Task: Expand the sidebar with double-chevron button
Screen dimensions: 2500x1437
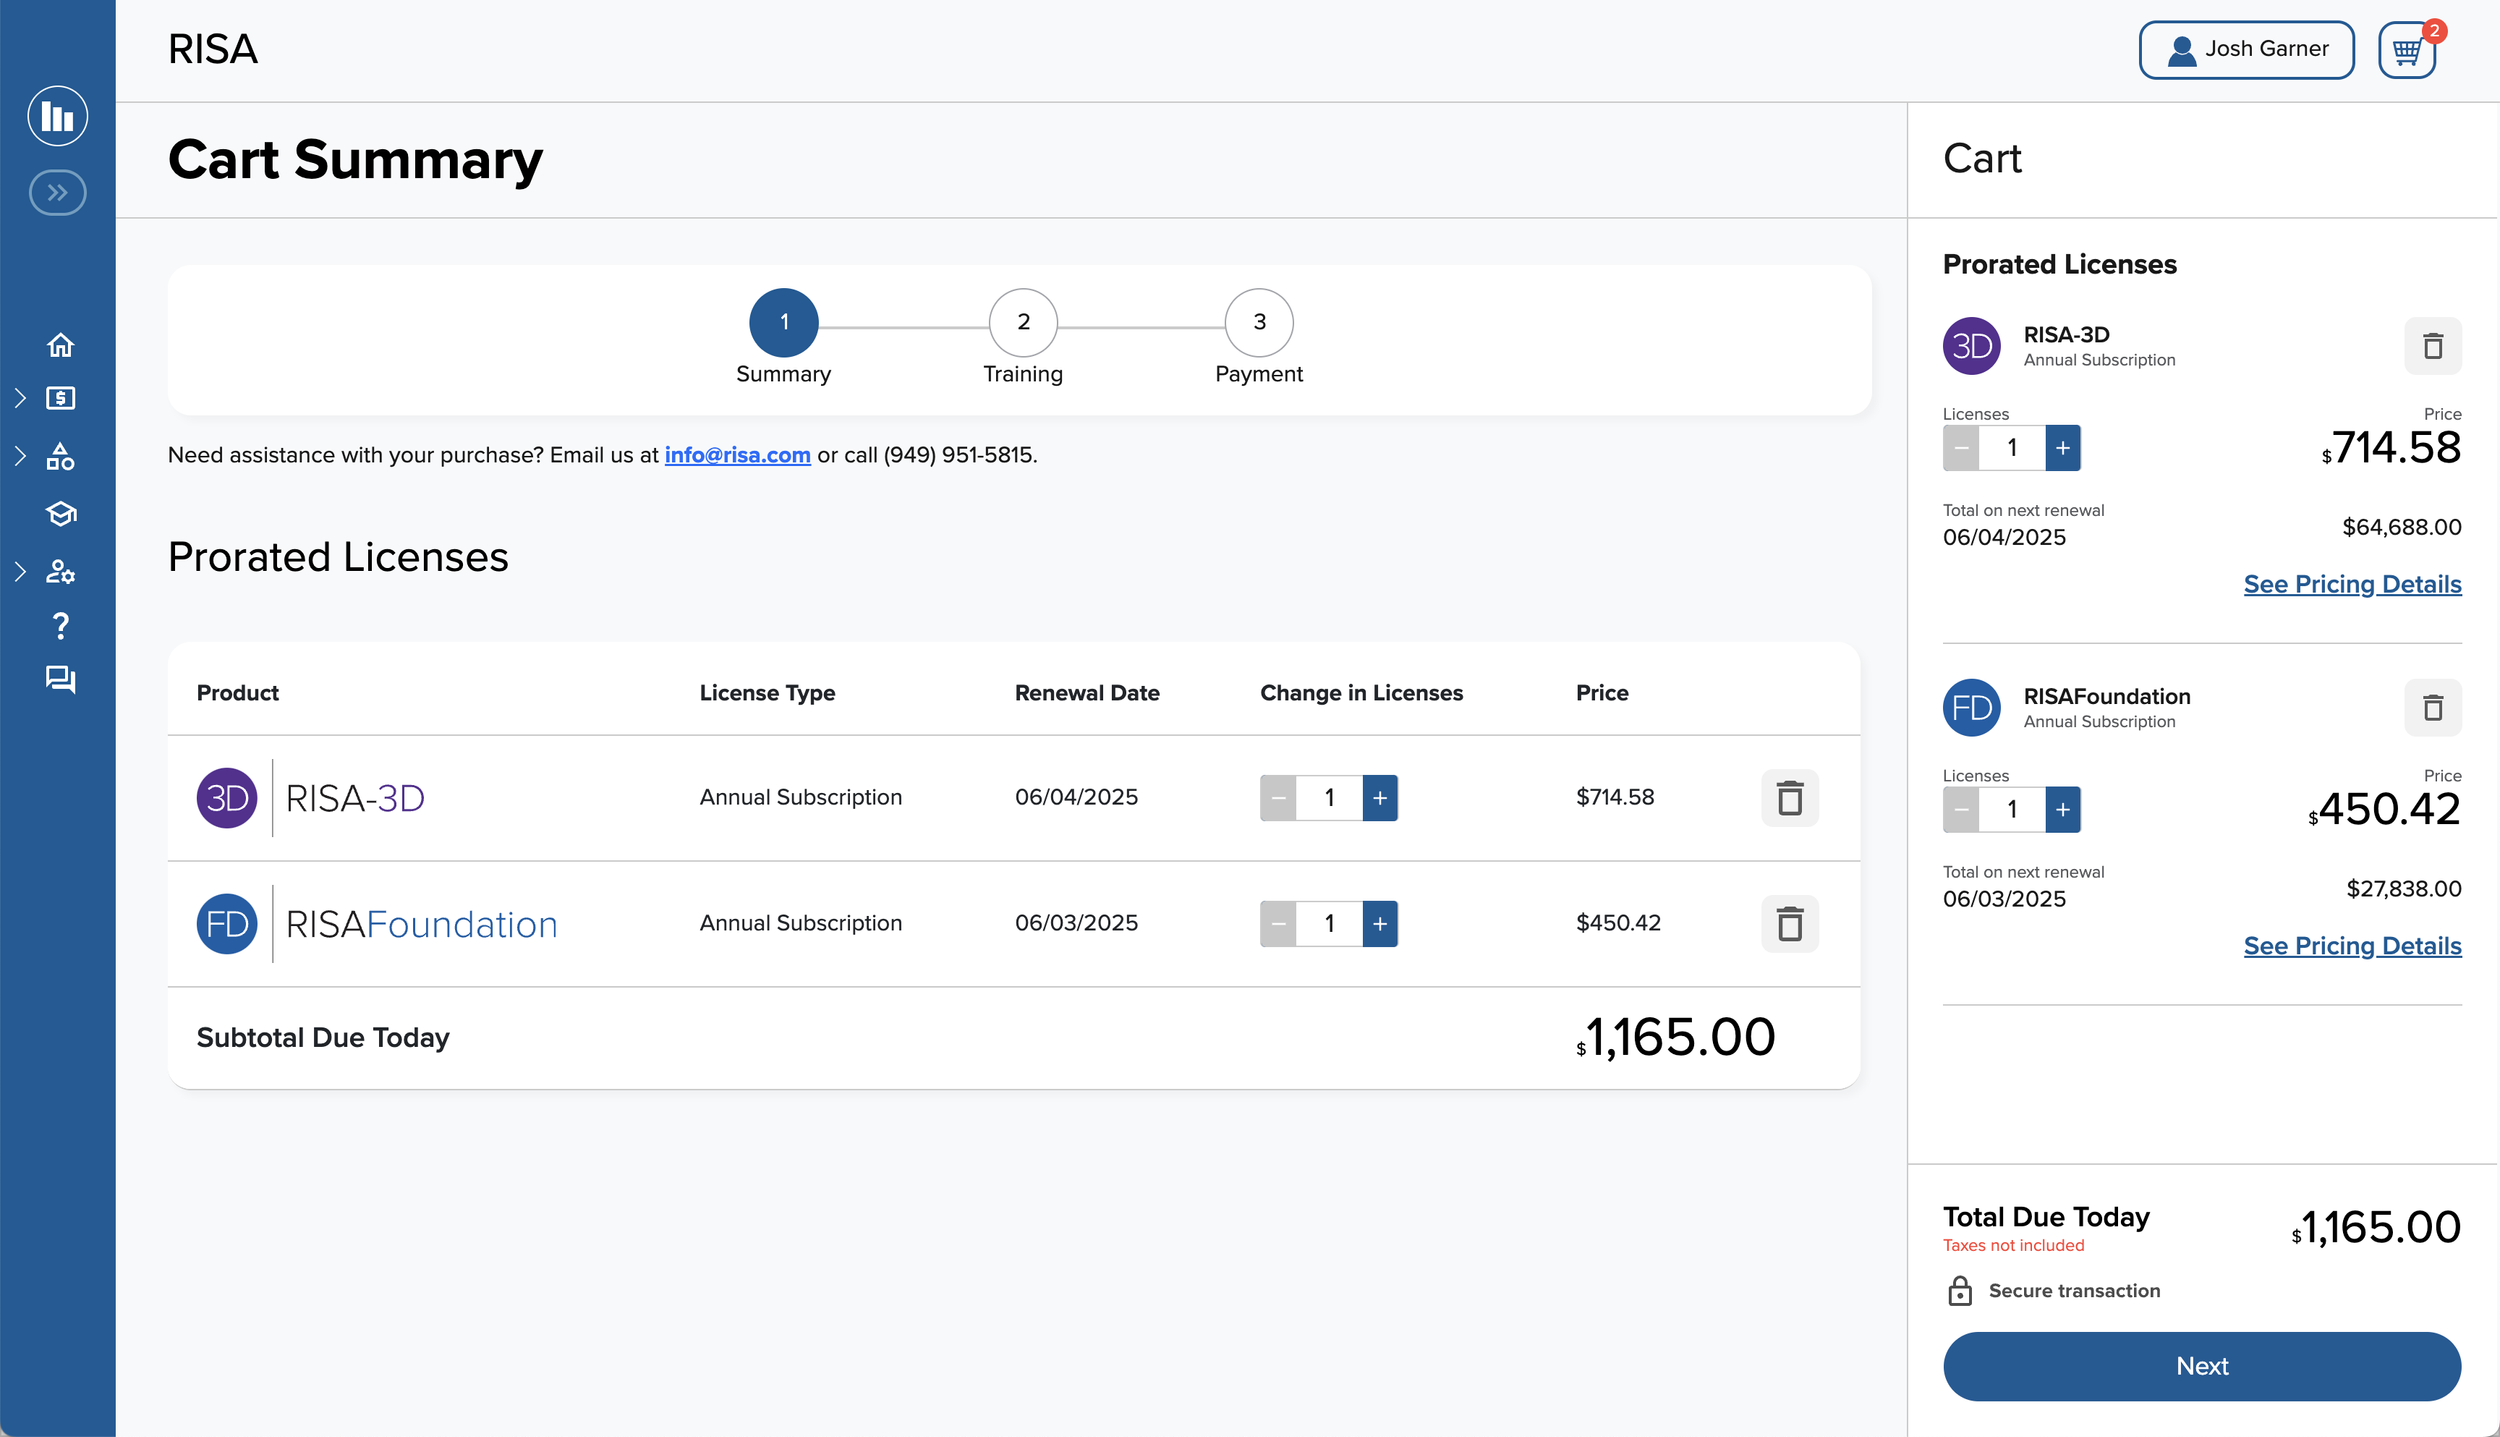Action: [x=58, y=193]
